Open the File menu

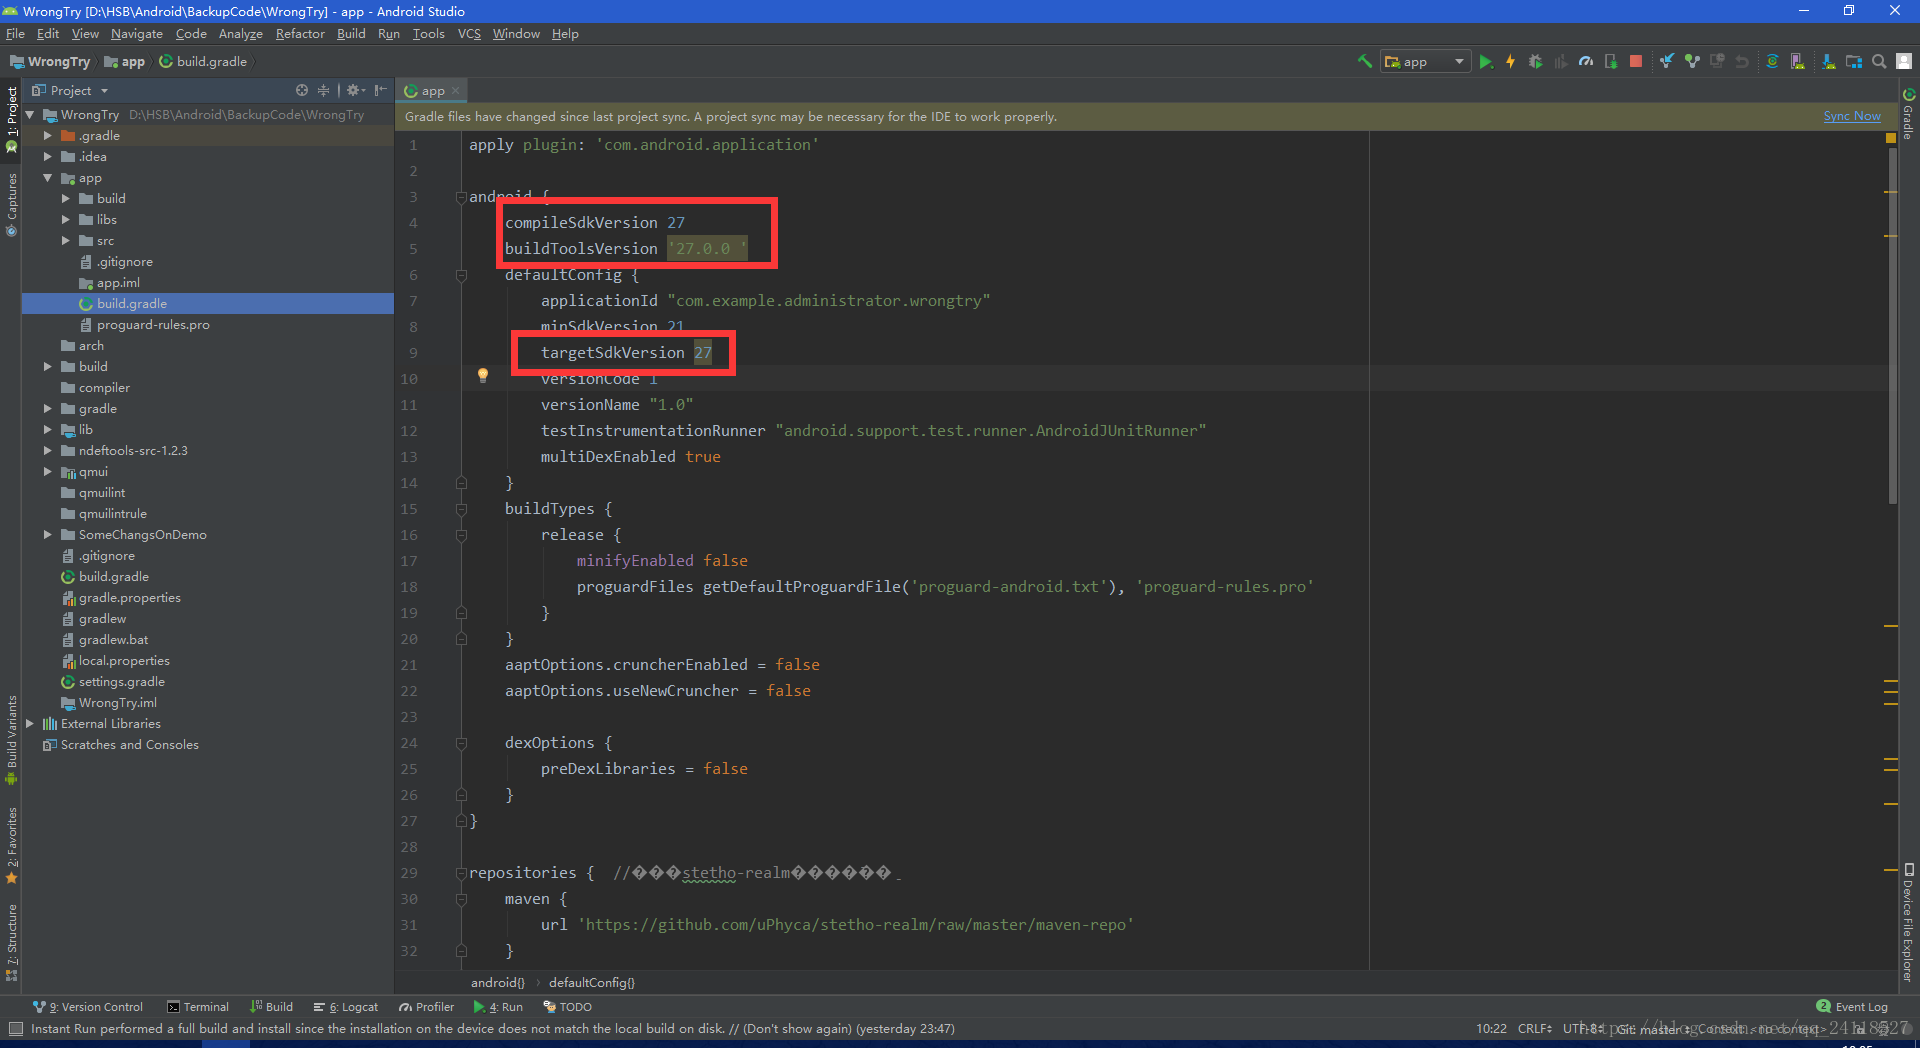15,34
